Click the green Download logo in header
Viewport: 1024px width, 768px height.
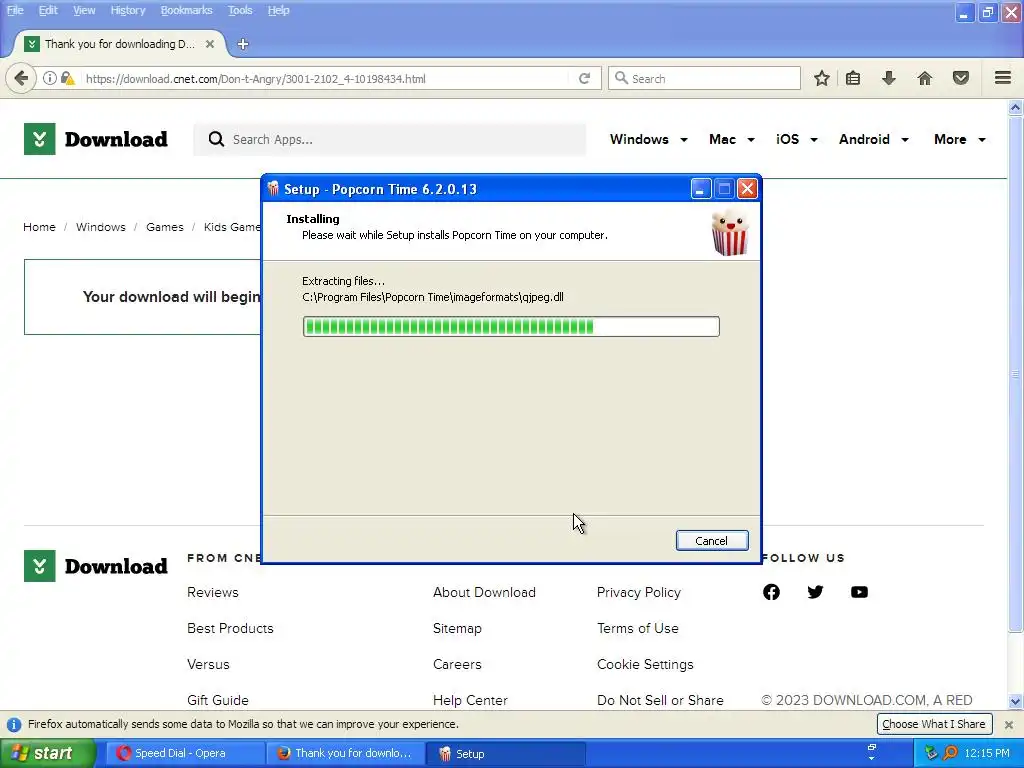coord(96,139)
